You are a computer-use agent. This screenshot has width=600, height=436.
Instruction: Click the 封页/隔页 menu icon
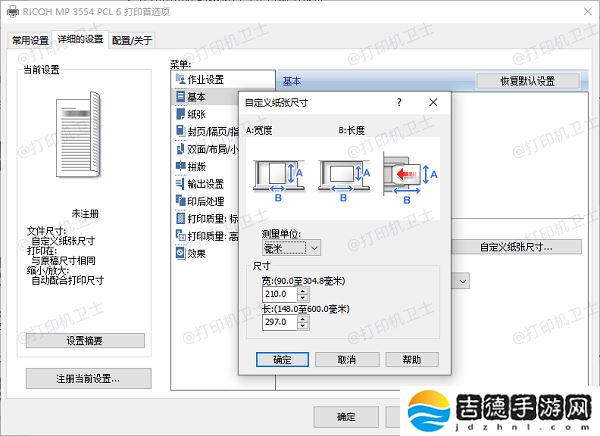pos(180,131)
